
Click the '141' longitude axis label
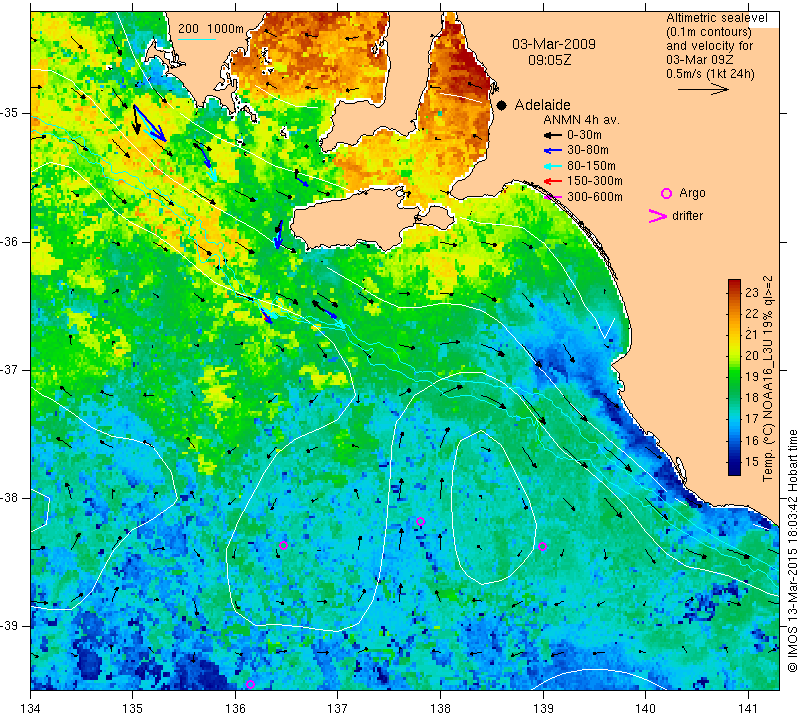click(748, 709)
